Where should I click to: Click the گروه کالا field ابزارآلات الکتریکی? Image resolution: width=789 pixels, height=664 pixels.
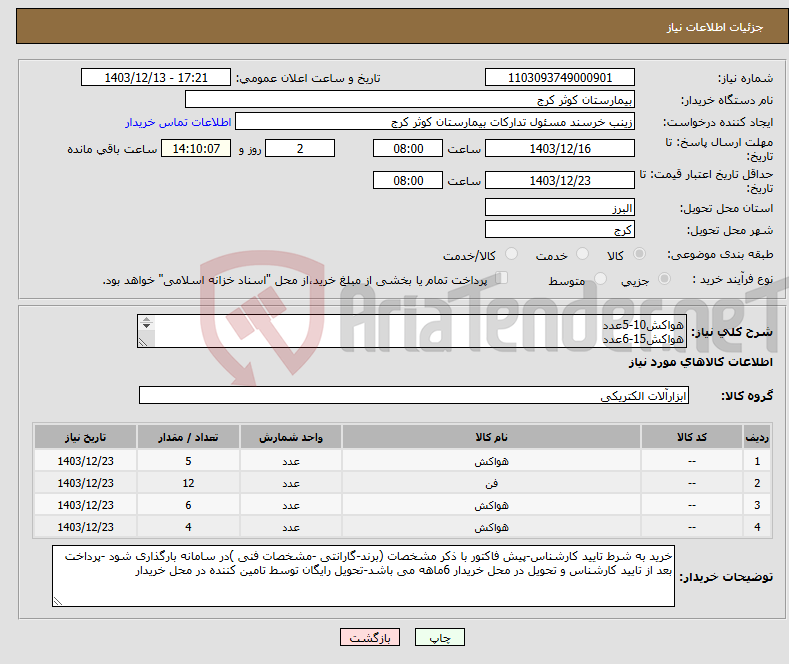point(414,395)
